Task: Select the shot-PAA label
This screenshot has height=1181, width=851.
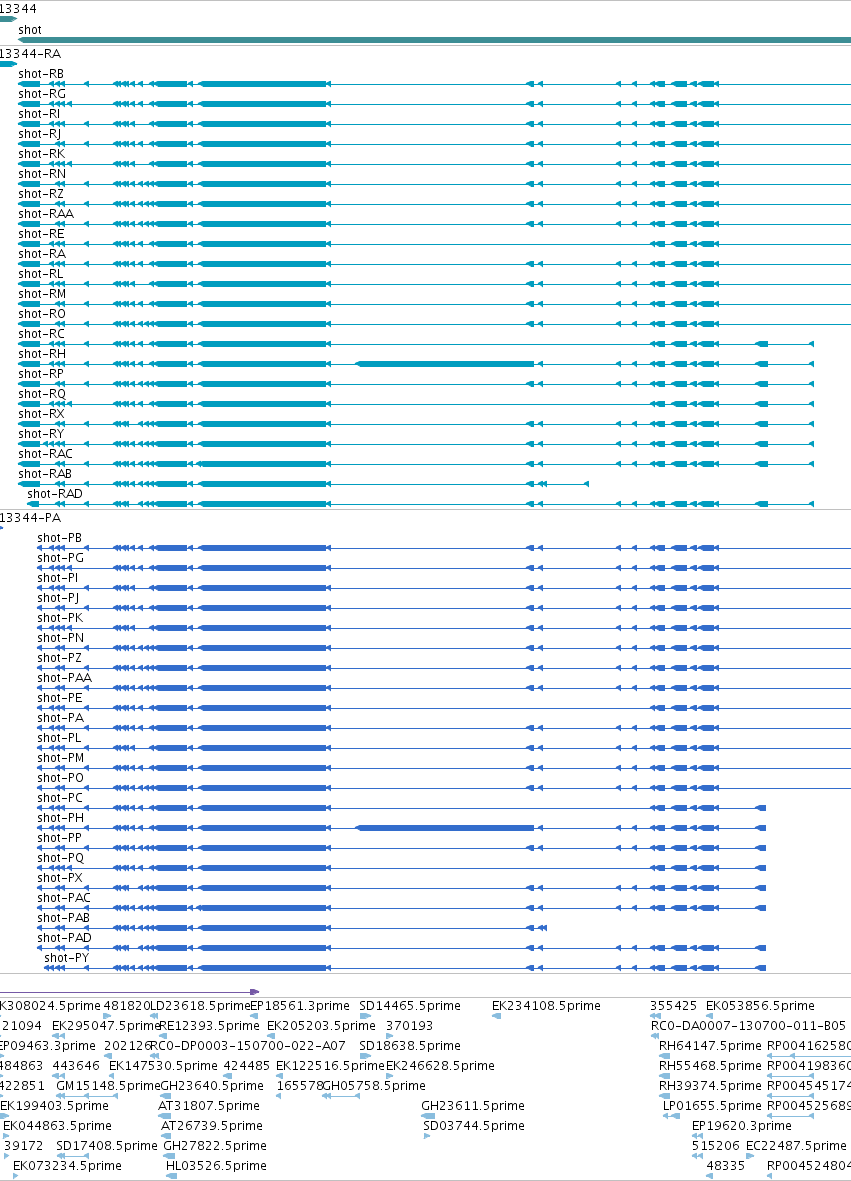Action: click(x=64, y=678)
